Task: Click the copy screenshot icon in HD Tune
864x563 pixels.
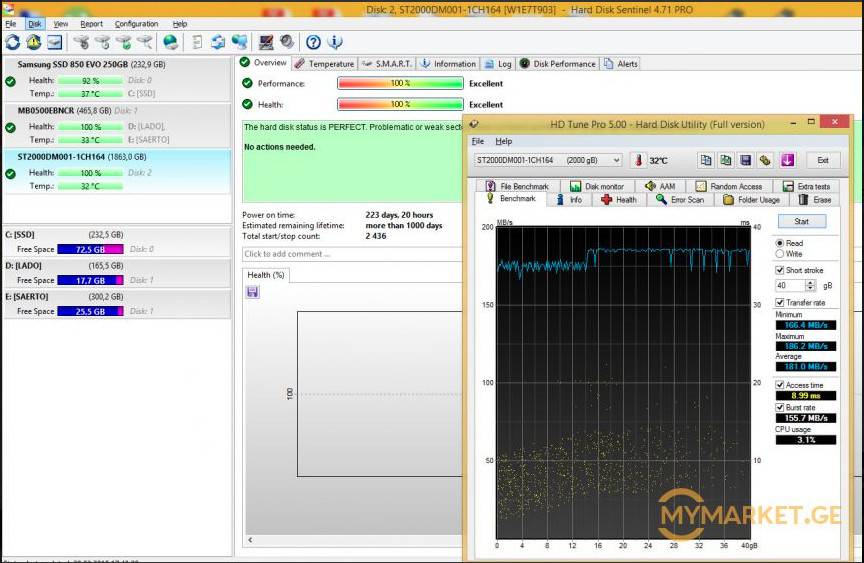Action: (x=726, y=160)
